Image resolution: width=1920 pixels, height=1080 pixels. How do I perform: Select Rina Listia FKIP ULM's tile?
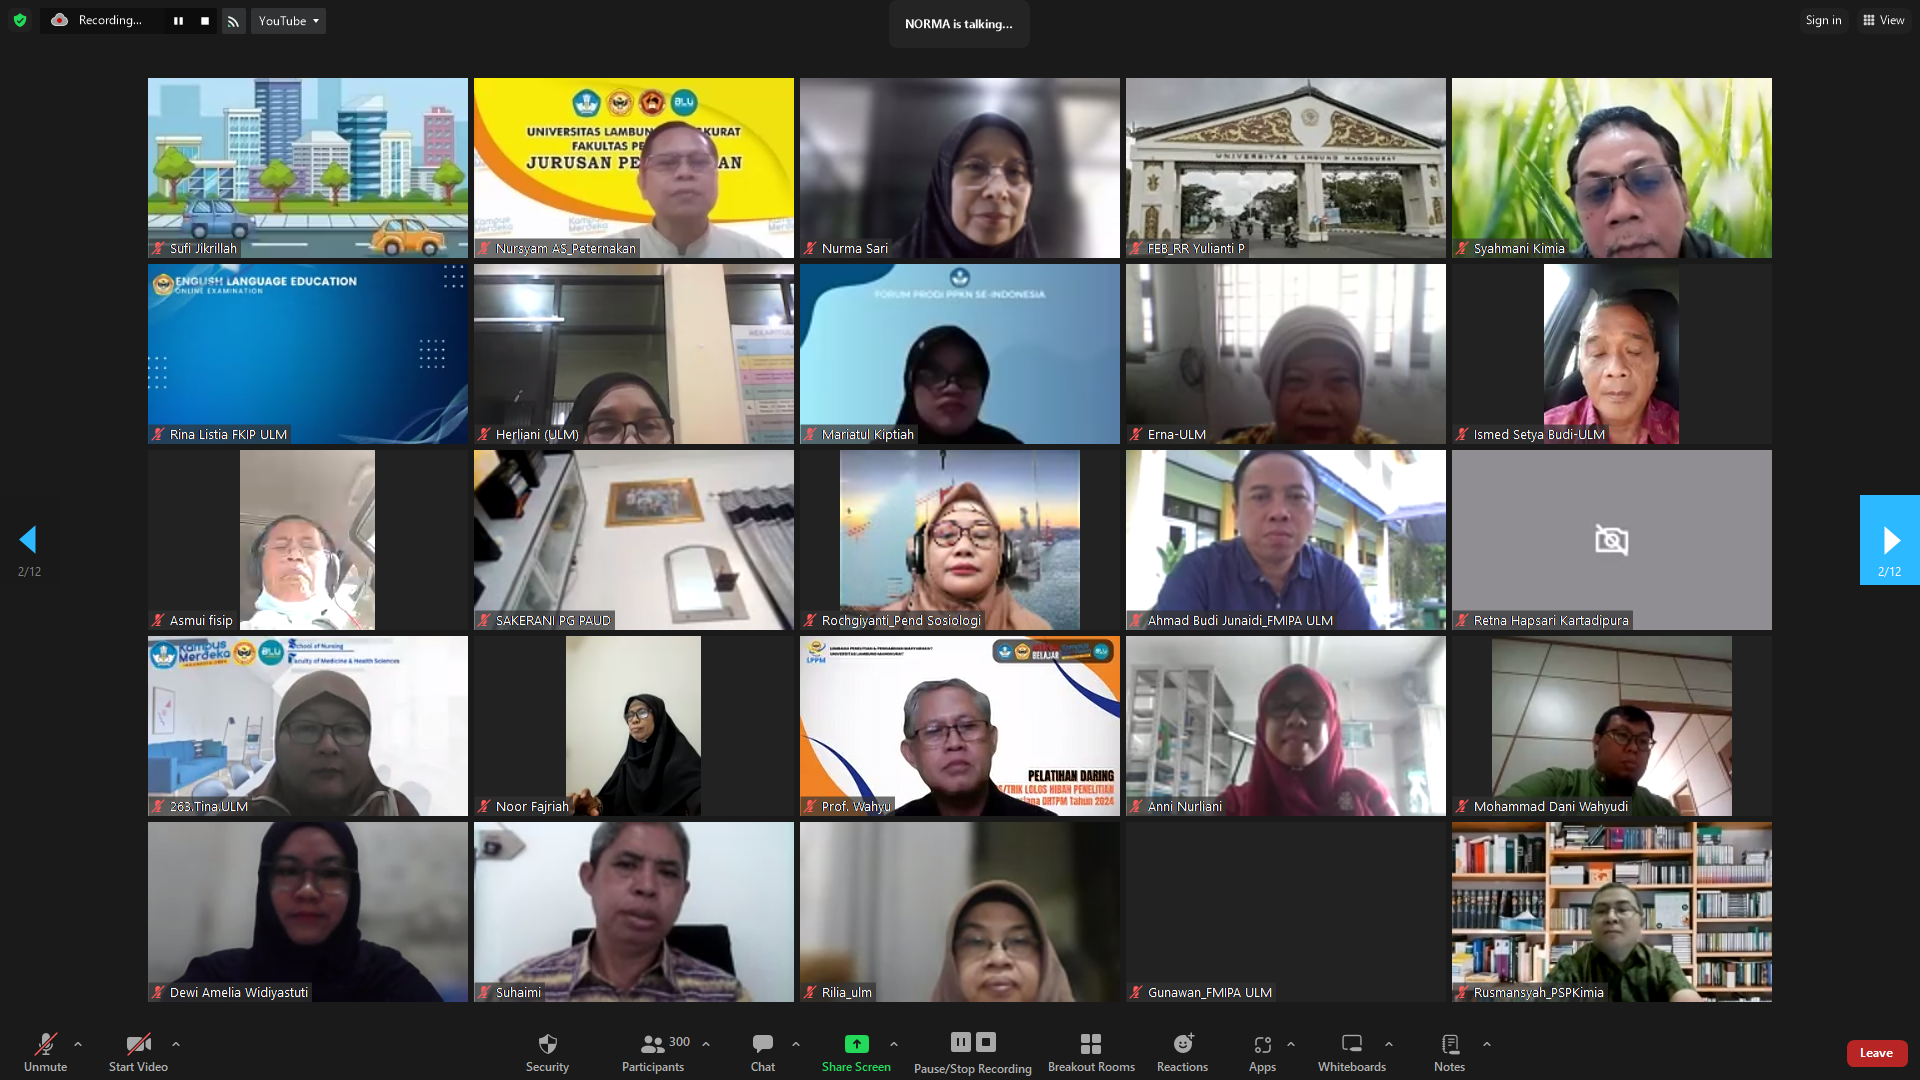coord(308,354)
